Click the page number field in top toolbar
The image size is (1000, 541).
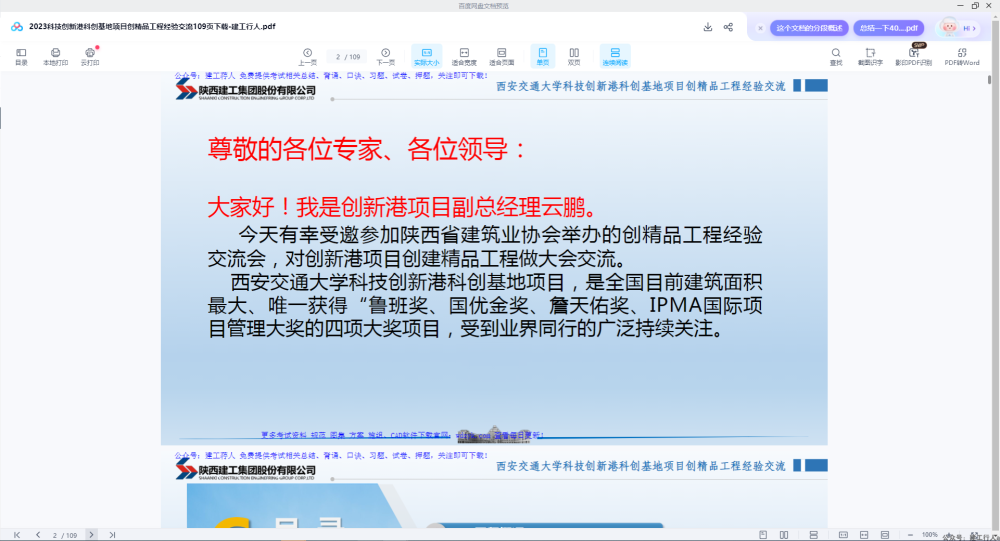coord(348,57)
